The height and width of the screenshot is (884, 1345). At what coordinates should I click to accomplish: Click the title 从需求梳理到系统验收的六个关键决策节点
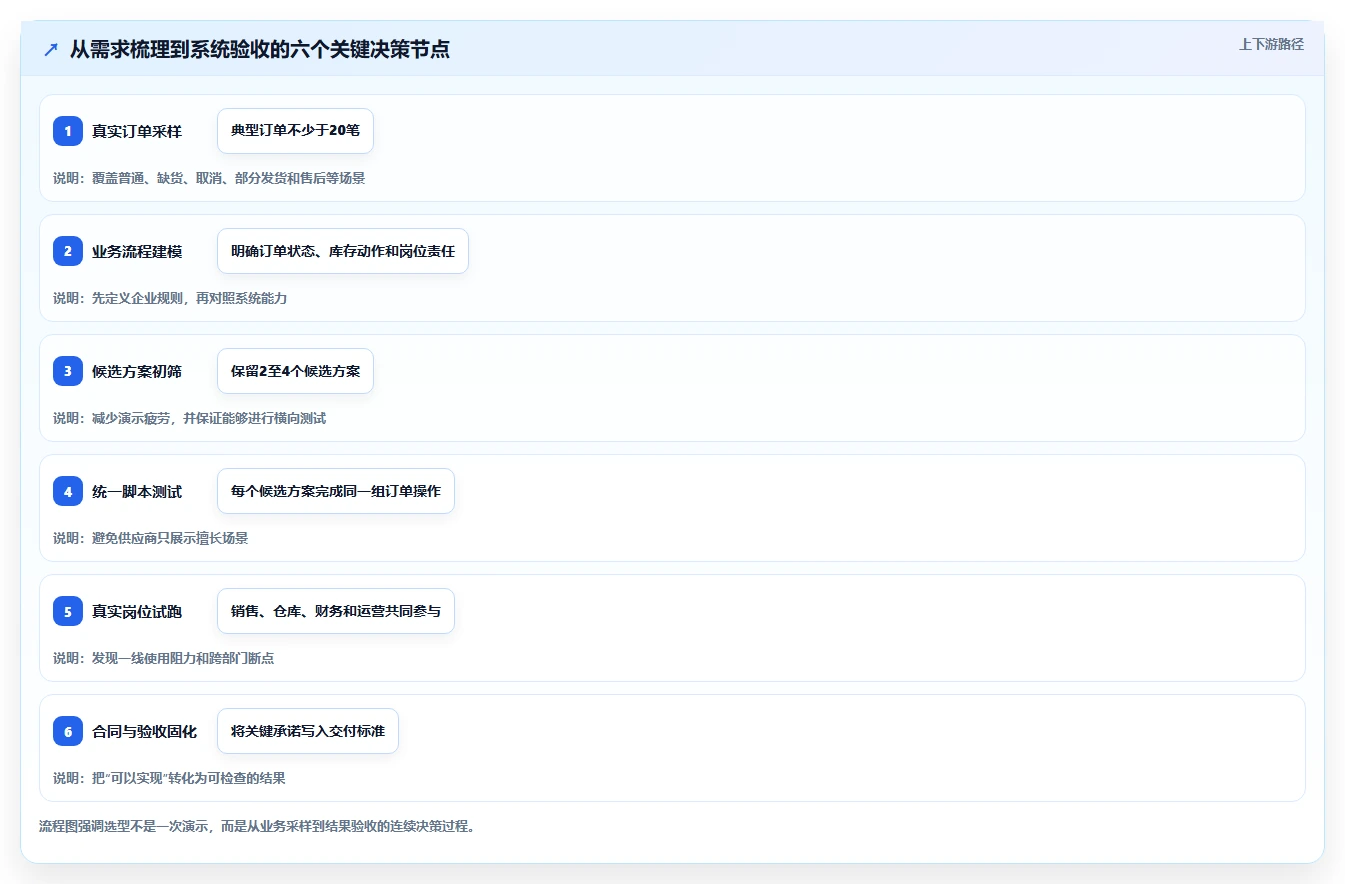pyautogui.click(x=260, y=50)
